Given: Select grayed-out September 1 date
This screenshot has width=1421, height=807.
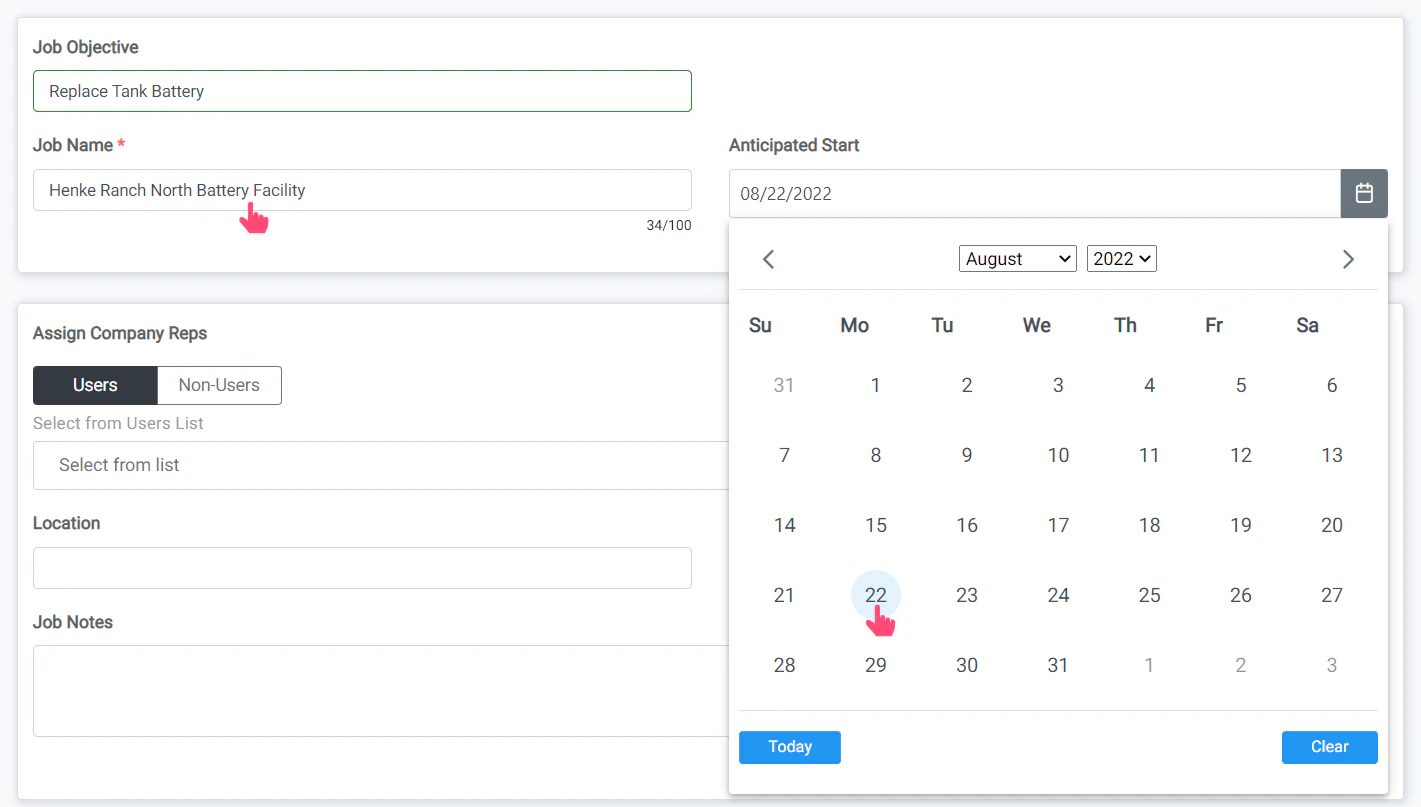Looking at the screenshot, I should tap(1149, 664).
